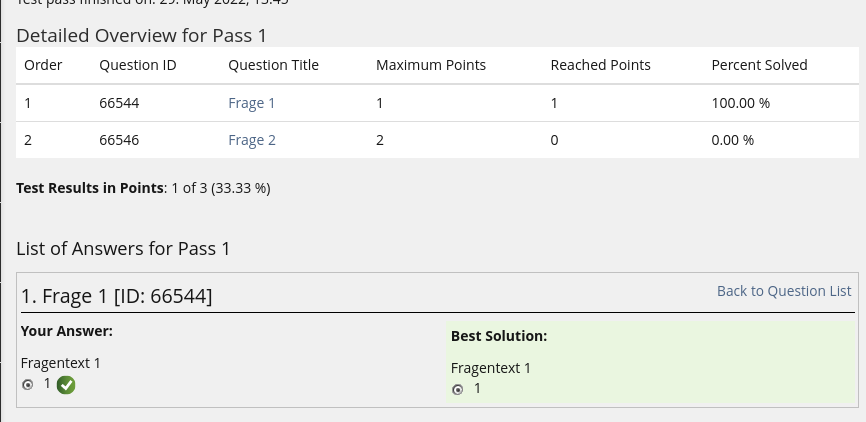Click the 100.00 % percent solved cell
Image resolution: width=866 pixels, height=422 pixels.
pos(740,103)
